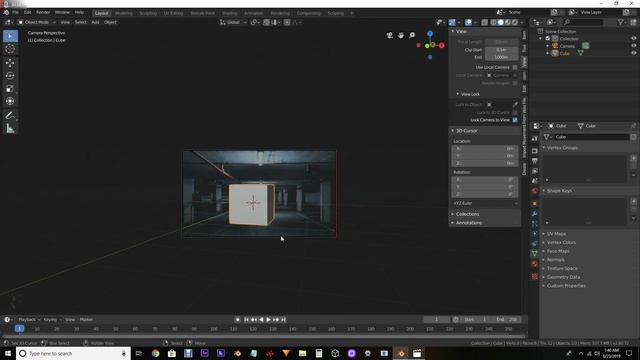Screen dimensions: 640x360
Task: Click the pan view hand icon
Action: click(x=401, y=36)
